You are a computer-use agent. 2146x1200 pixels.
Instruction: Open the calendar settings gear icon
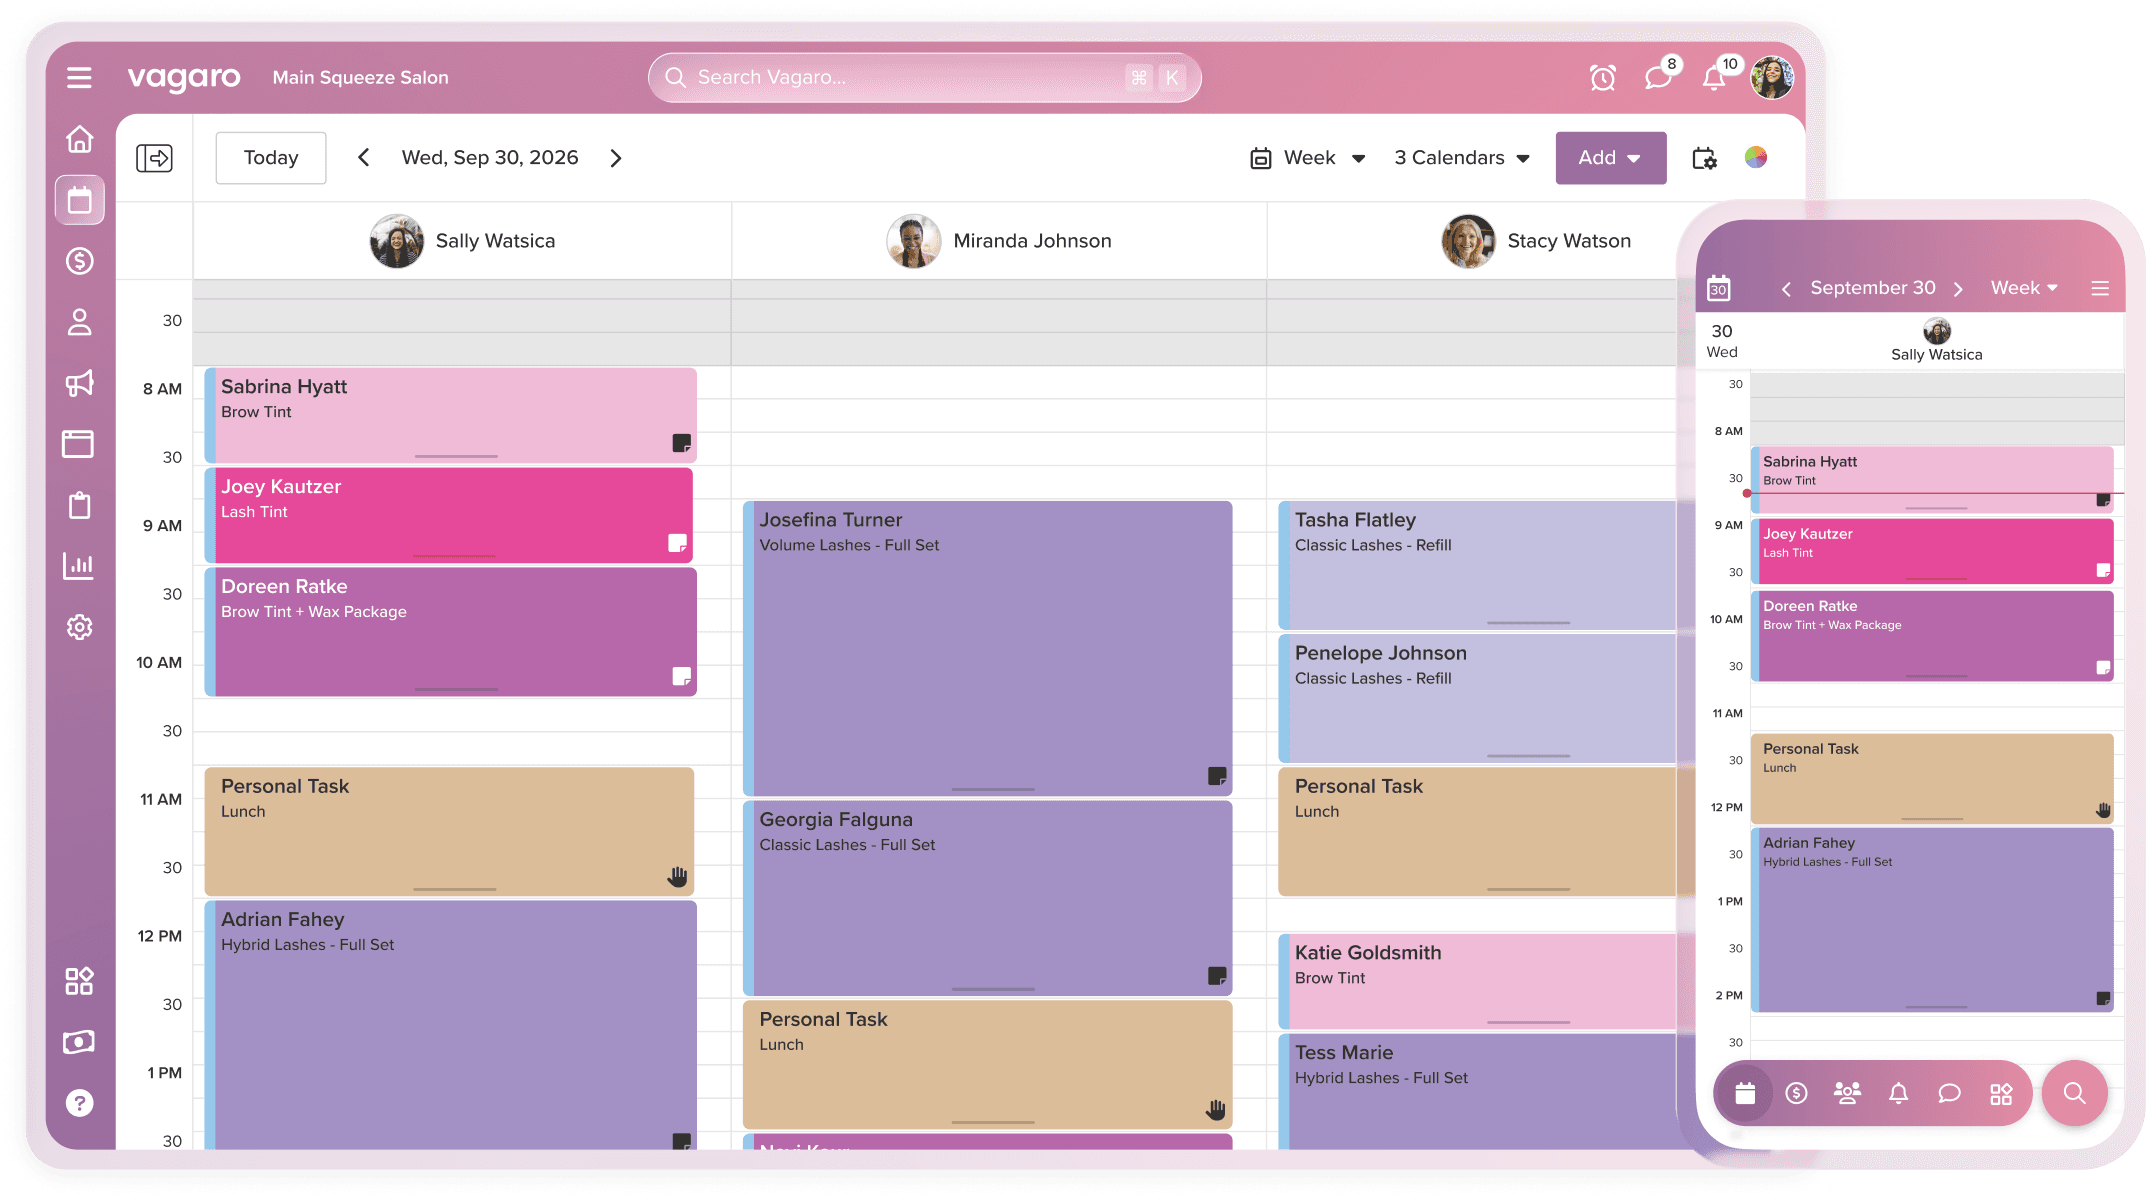[1704, 158]
